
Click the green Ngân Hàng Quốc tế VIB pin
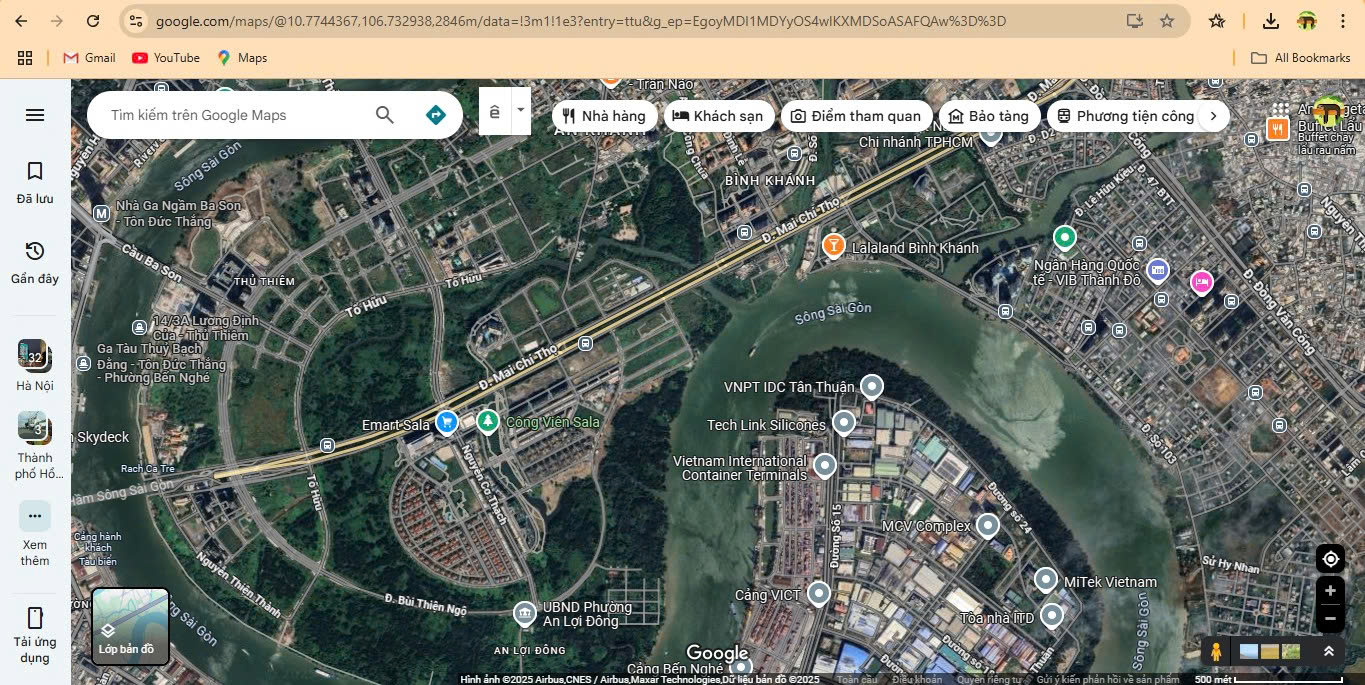(x=1065, y=238)
